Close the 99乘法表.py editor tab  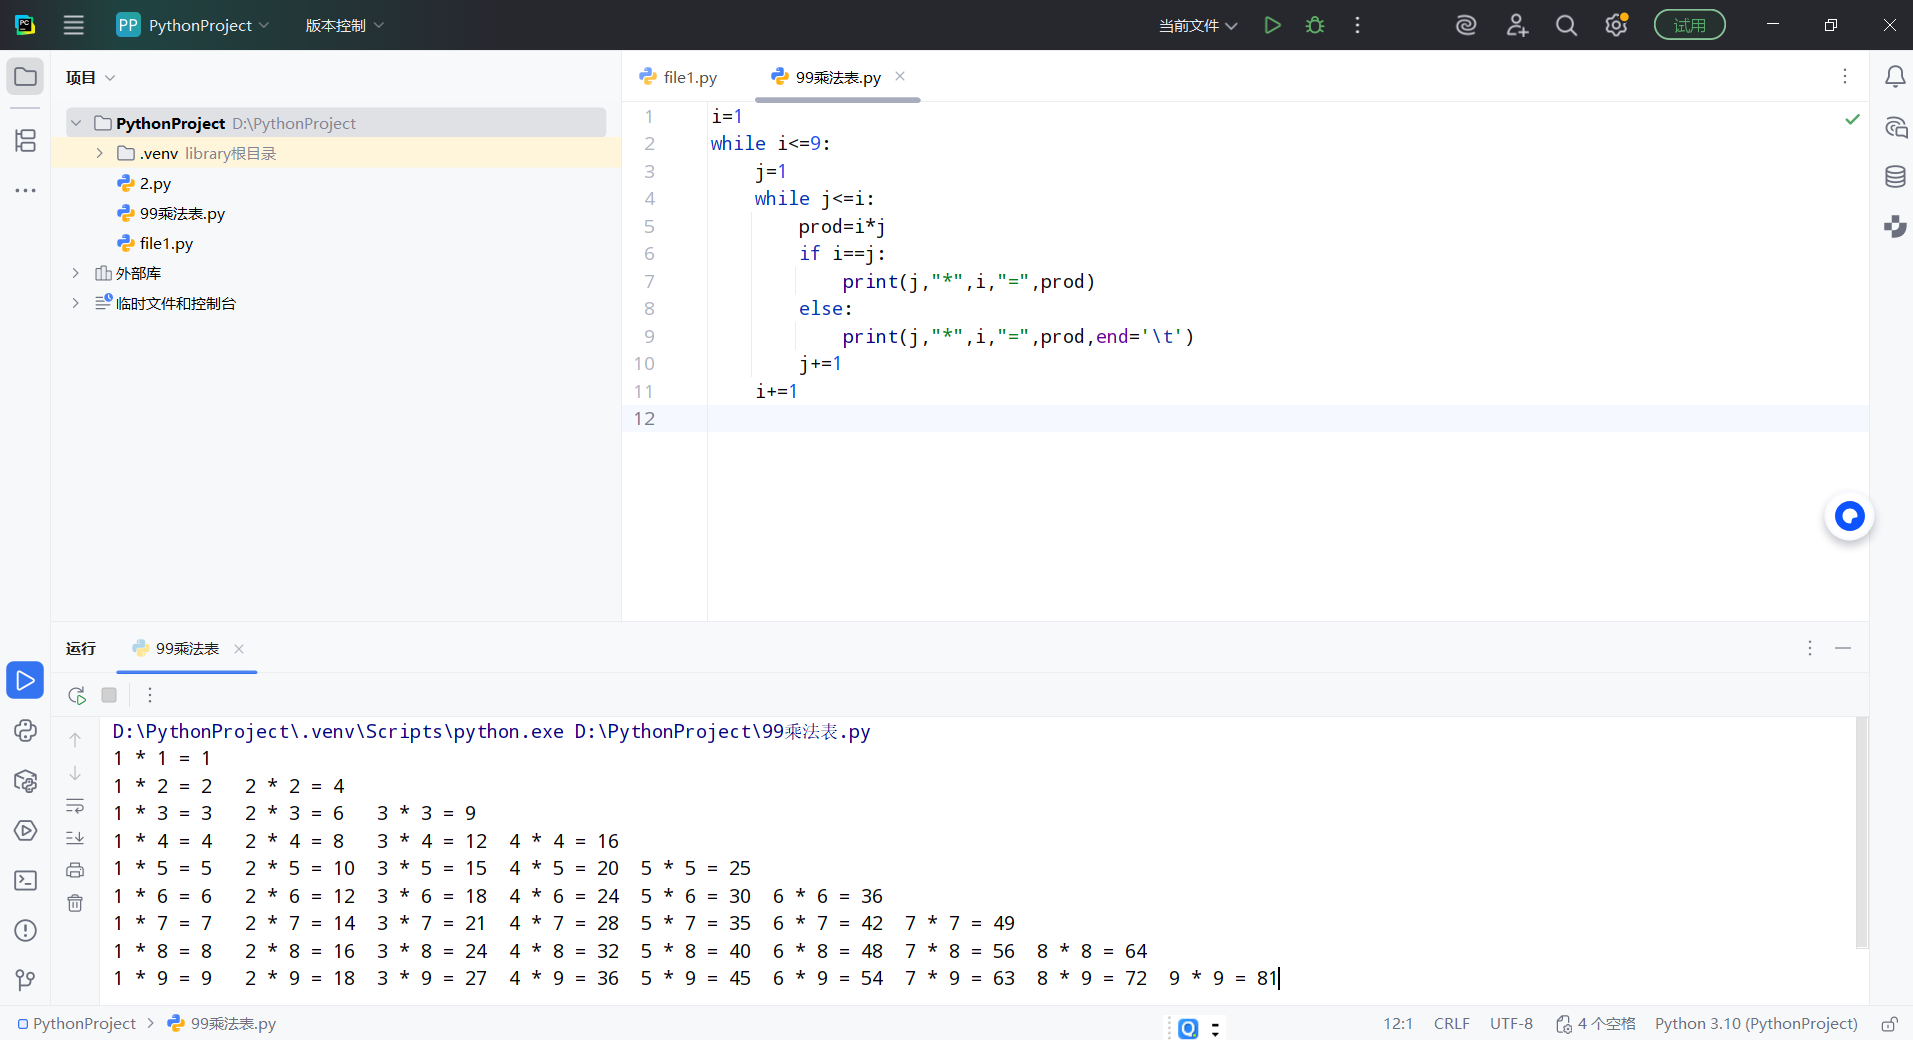900,76
